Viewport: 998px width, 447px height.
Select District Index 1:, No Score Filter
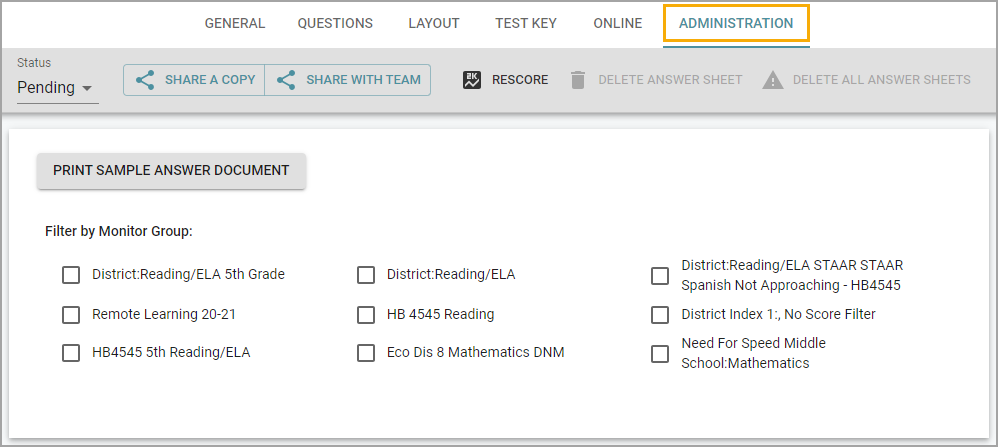click(660, 315)
